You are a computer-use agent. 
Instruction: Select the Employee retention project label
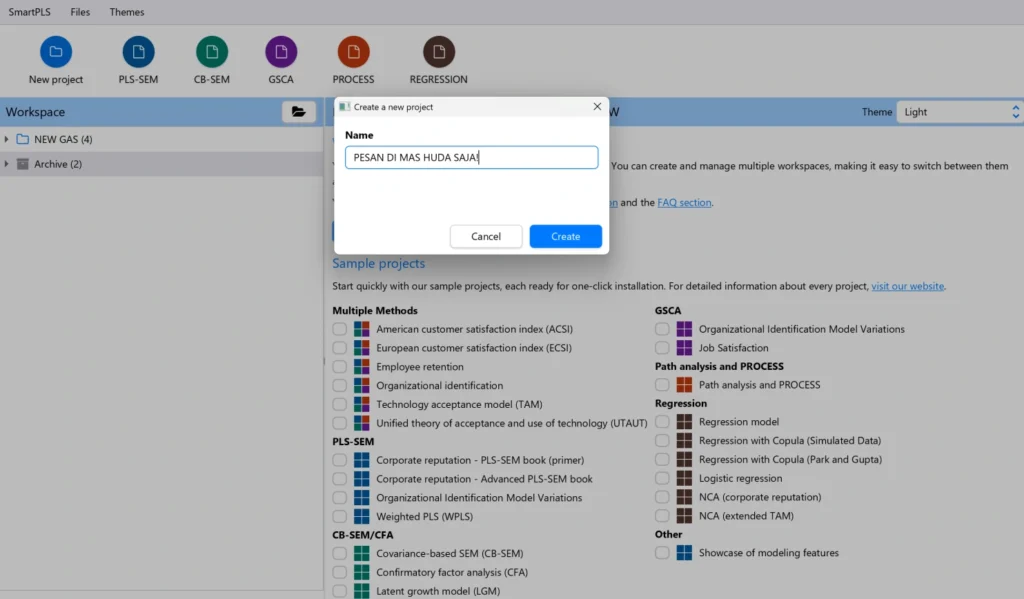(420, 367)
